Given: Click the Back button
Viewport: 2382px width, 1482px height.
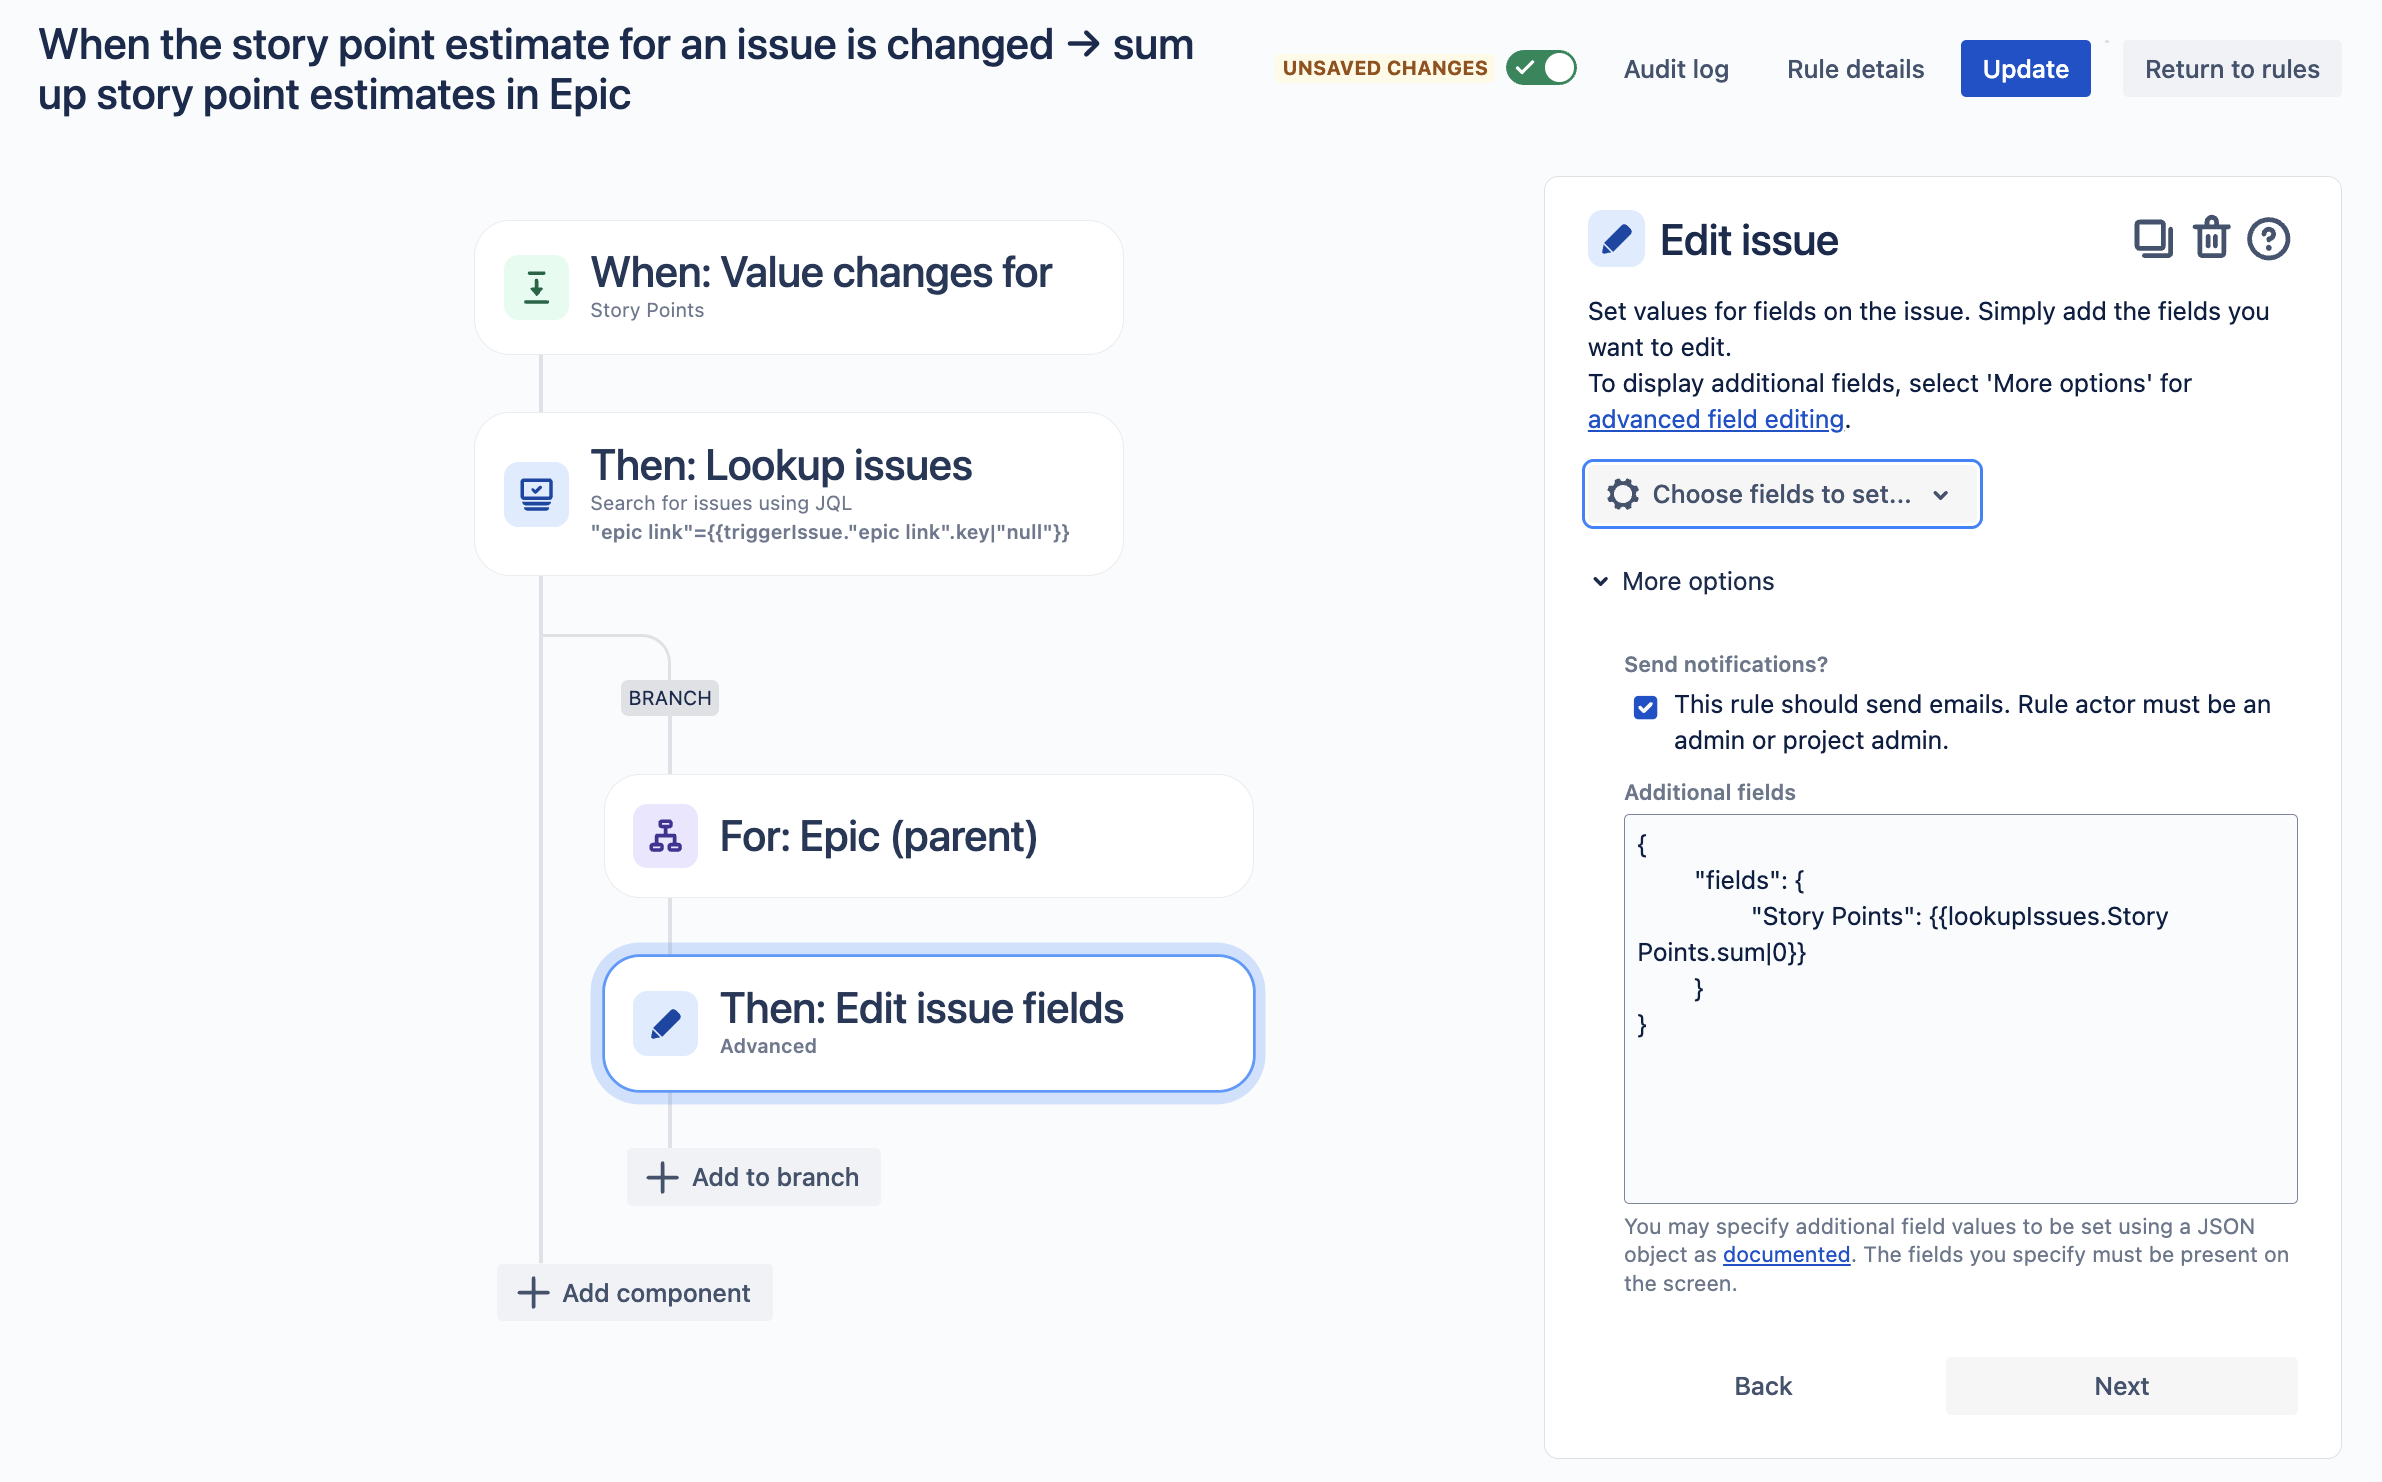Looking at the screenshot, I should 1763,1385.
